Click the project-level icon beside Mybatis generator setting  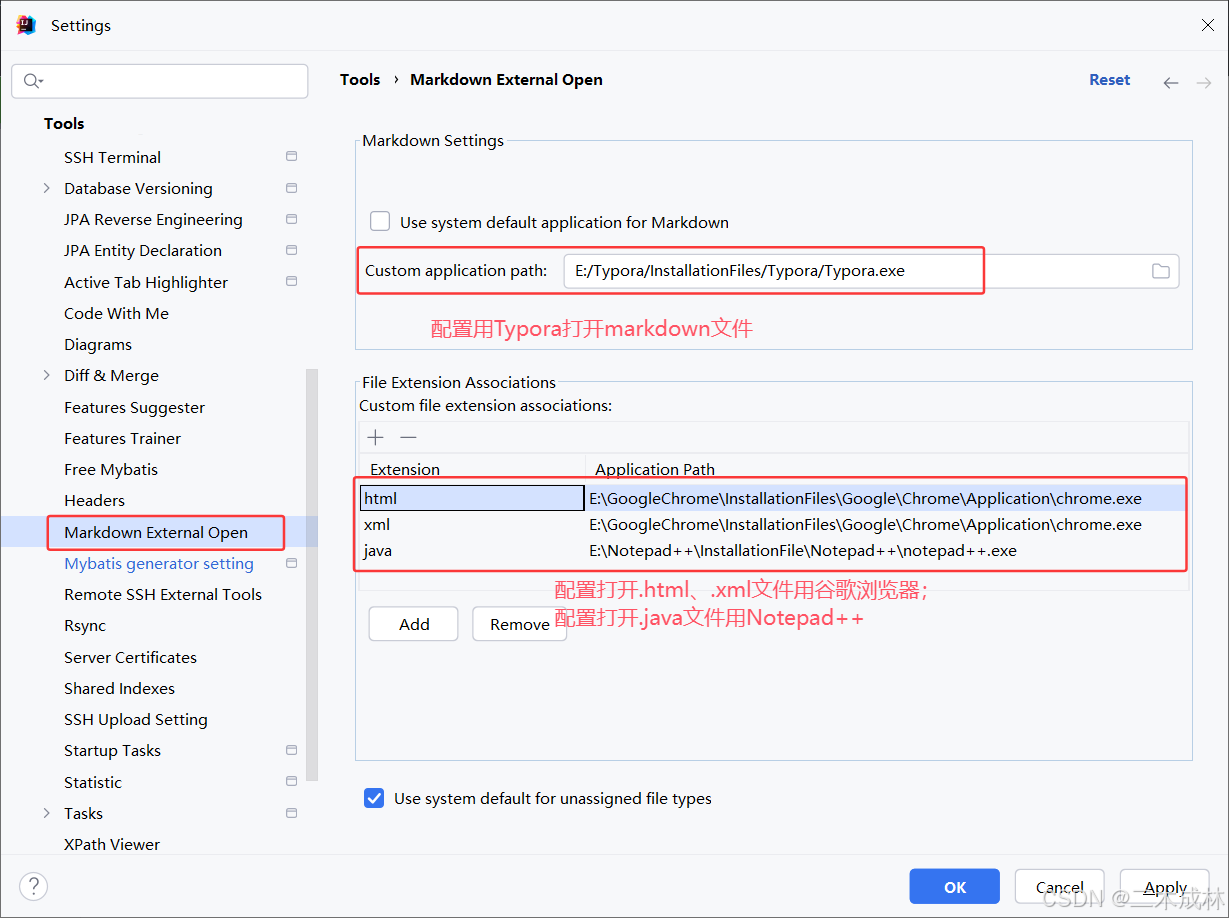(x=291, y=563)
